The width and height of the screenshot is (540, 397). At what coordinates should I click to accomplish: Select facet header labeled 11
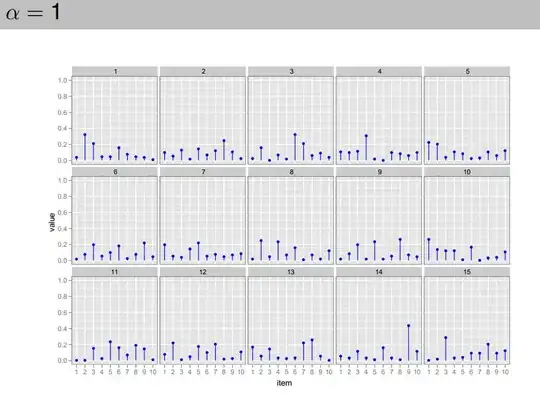[115, 272]
